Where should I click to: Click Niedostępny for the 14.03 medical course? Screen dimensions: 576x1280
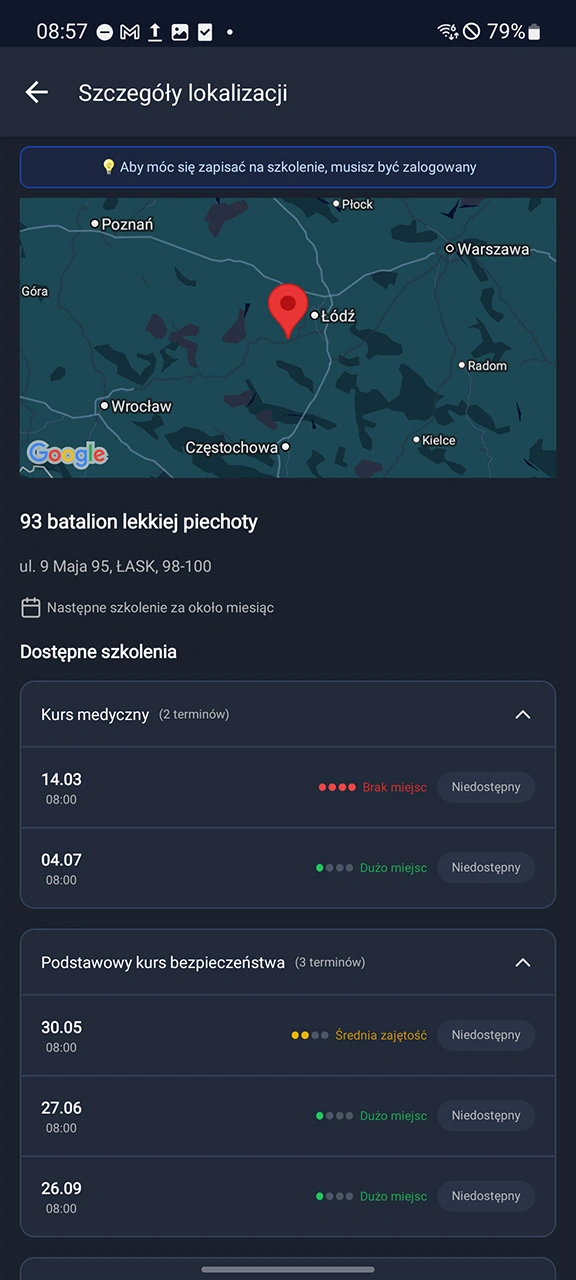pos(485,787)
